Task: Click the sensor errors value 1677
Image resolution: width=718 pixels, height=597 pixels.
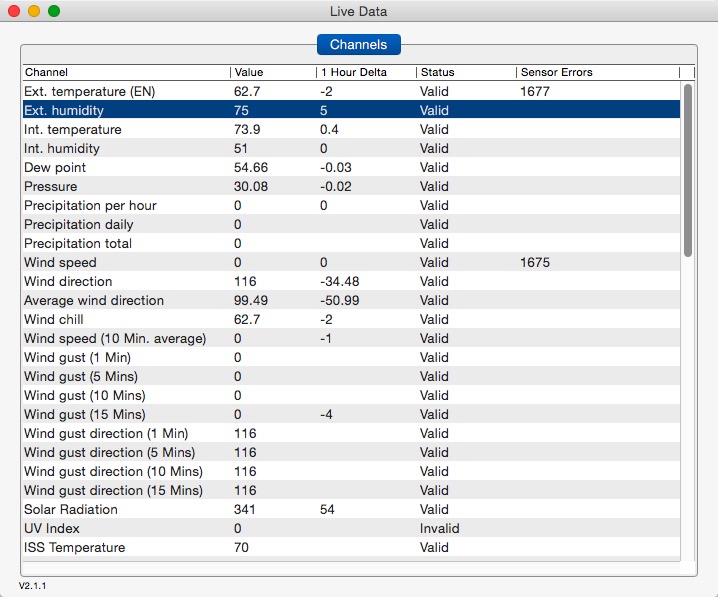Action: 535,92
